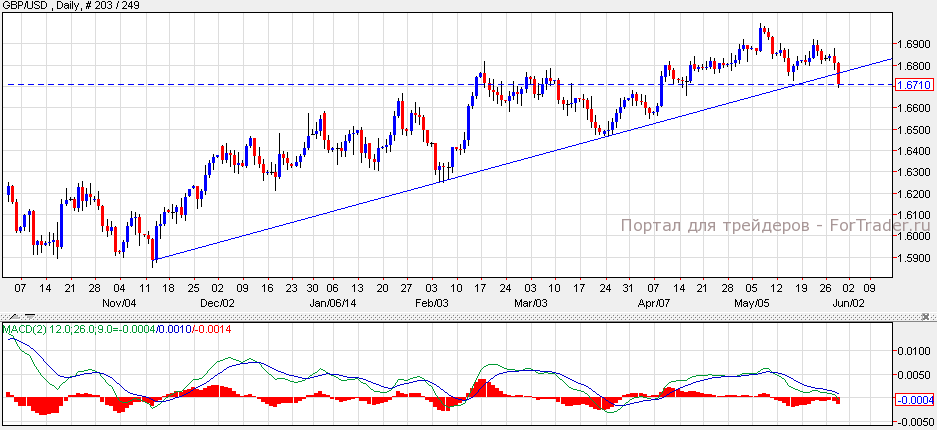
Task: Select the Dec/02 date label
Action: 217,301
